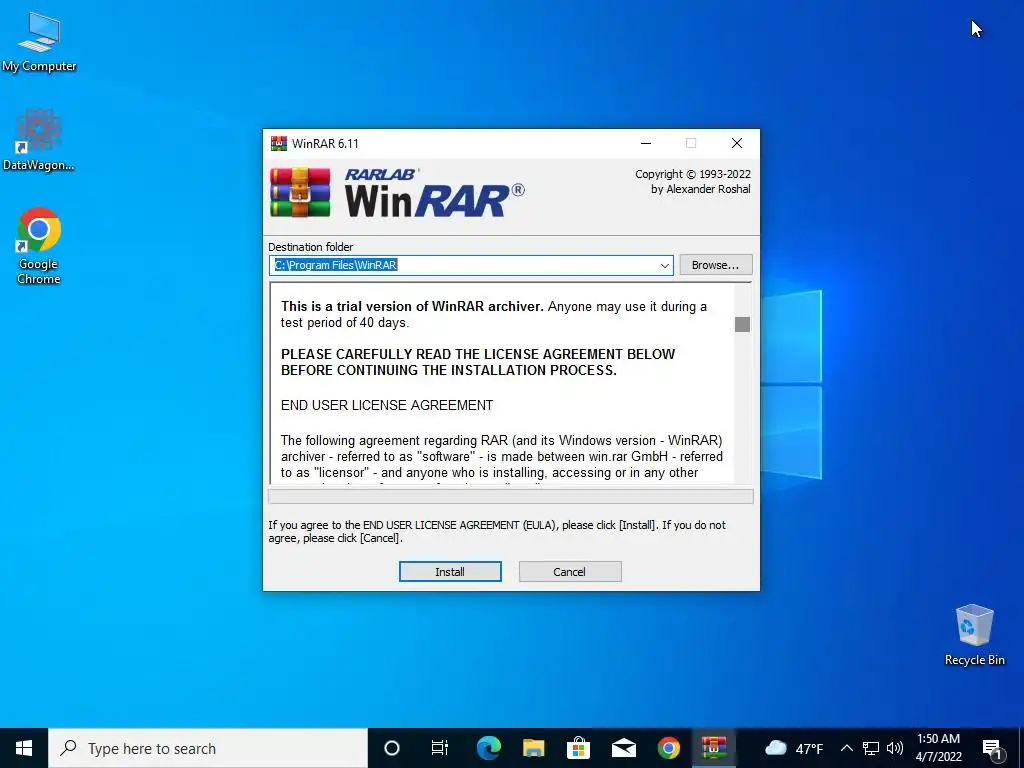The width and height of the screenshot is (1024, 768).
Task: Click the WinRAR title bar icon
Action: (x=279, y=143)
